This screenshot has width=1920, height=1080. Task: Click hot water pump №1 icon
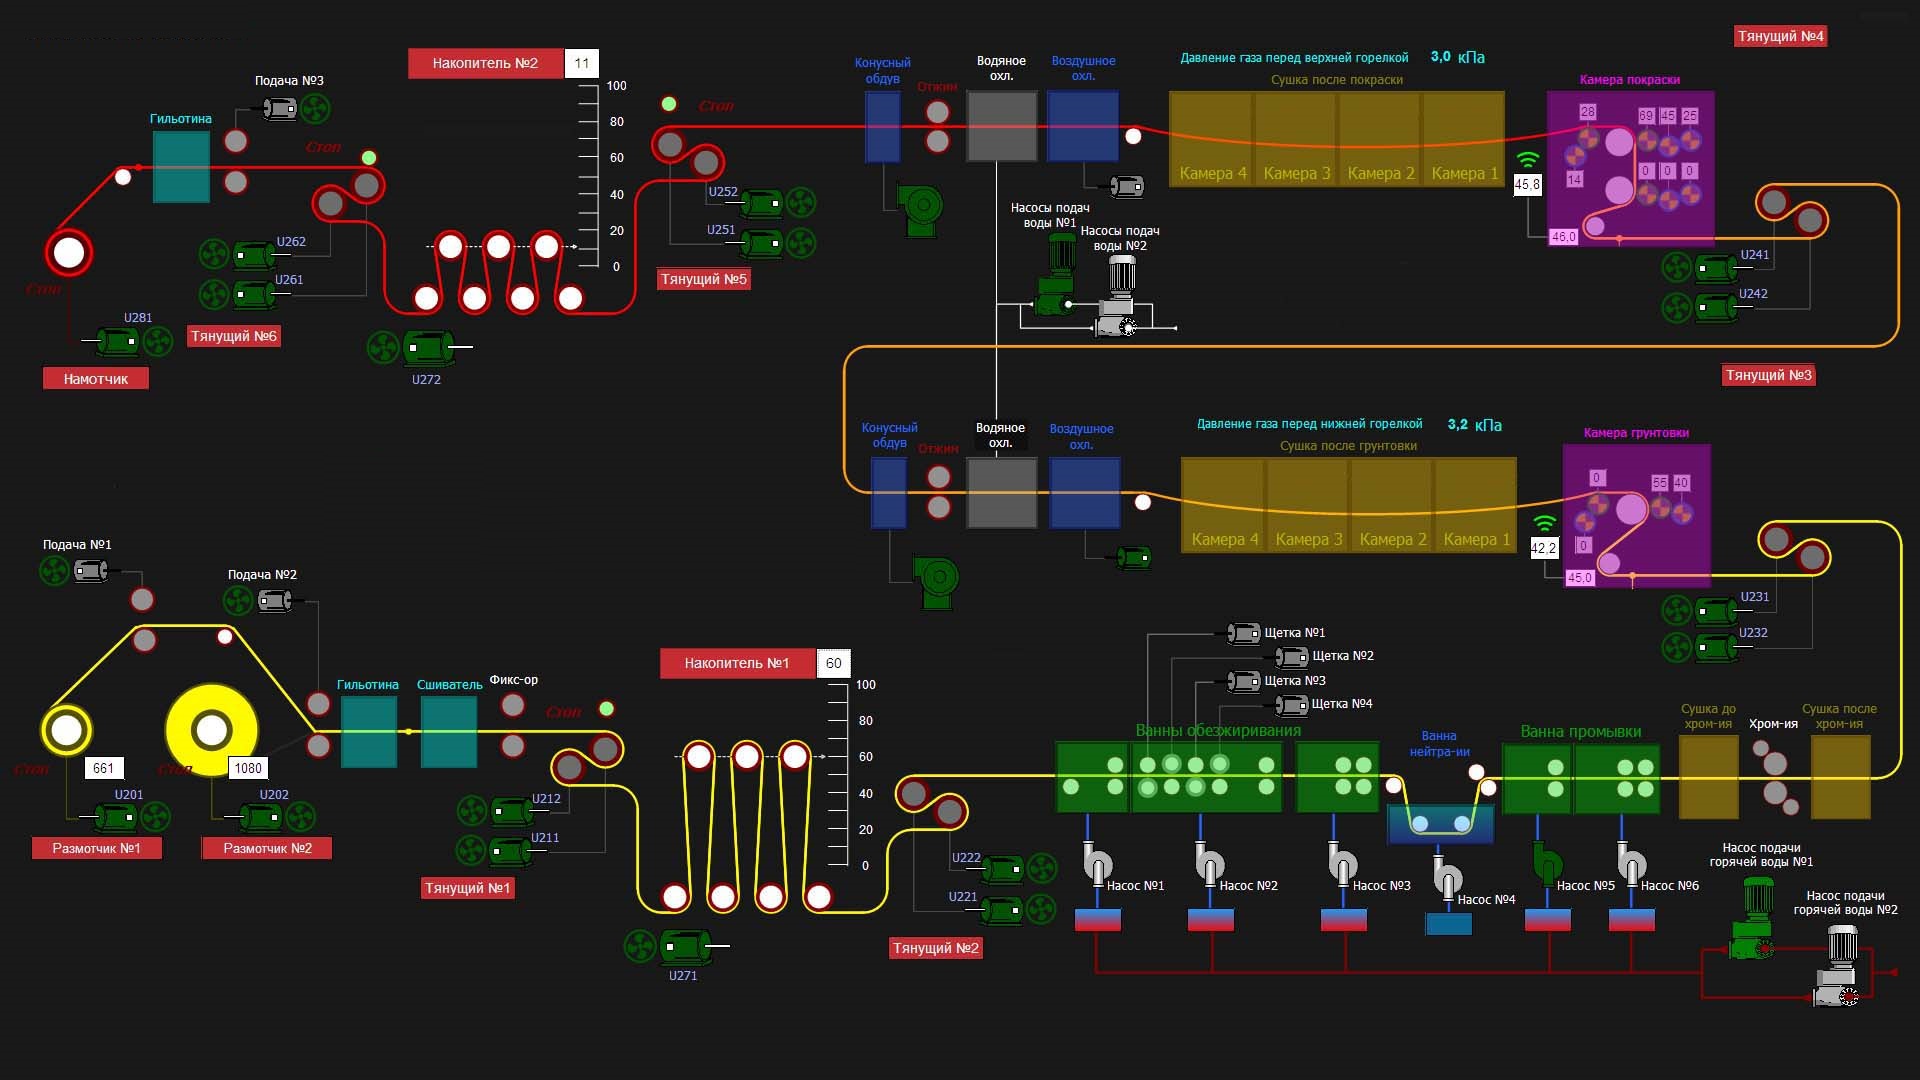tap(1753, 920)
